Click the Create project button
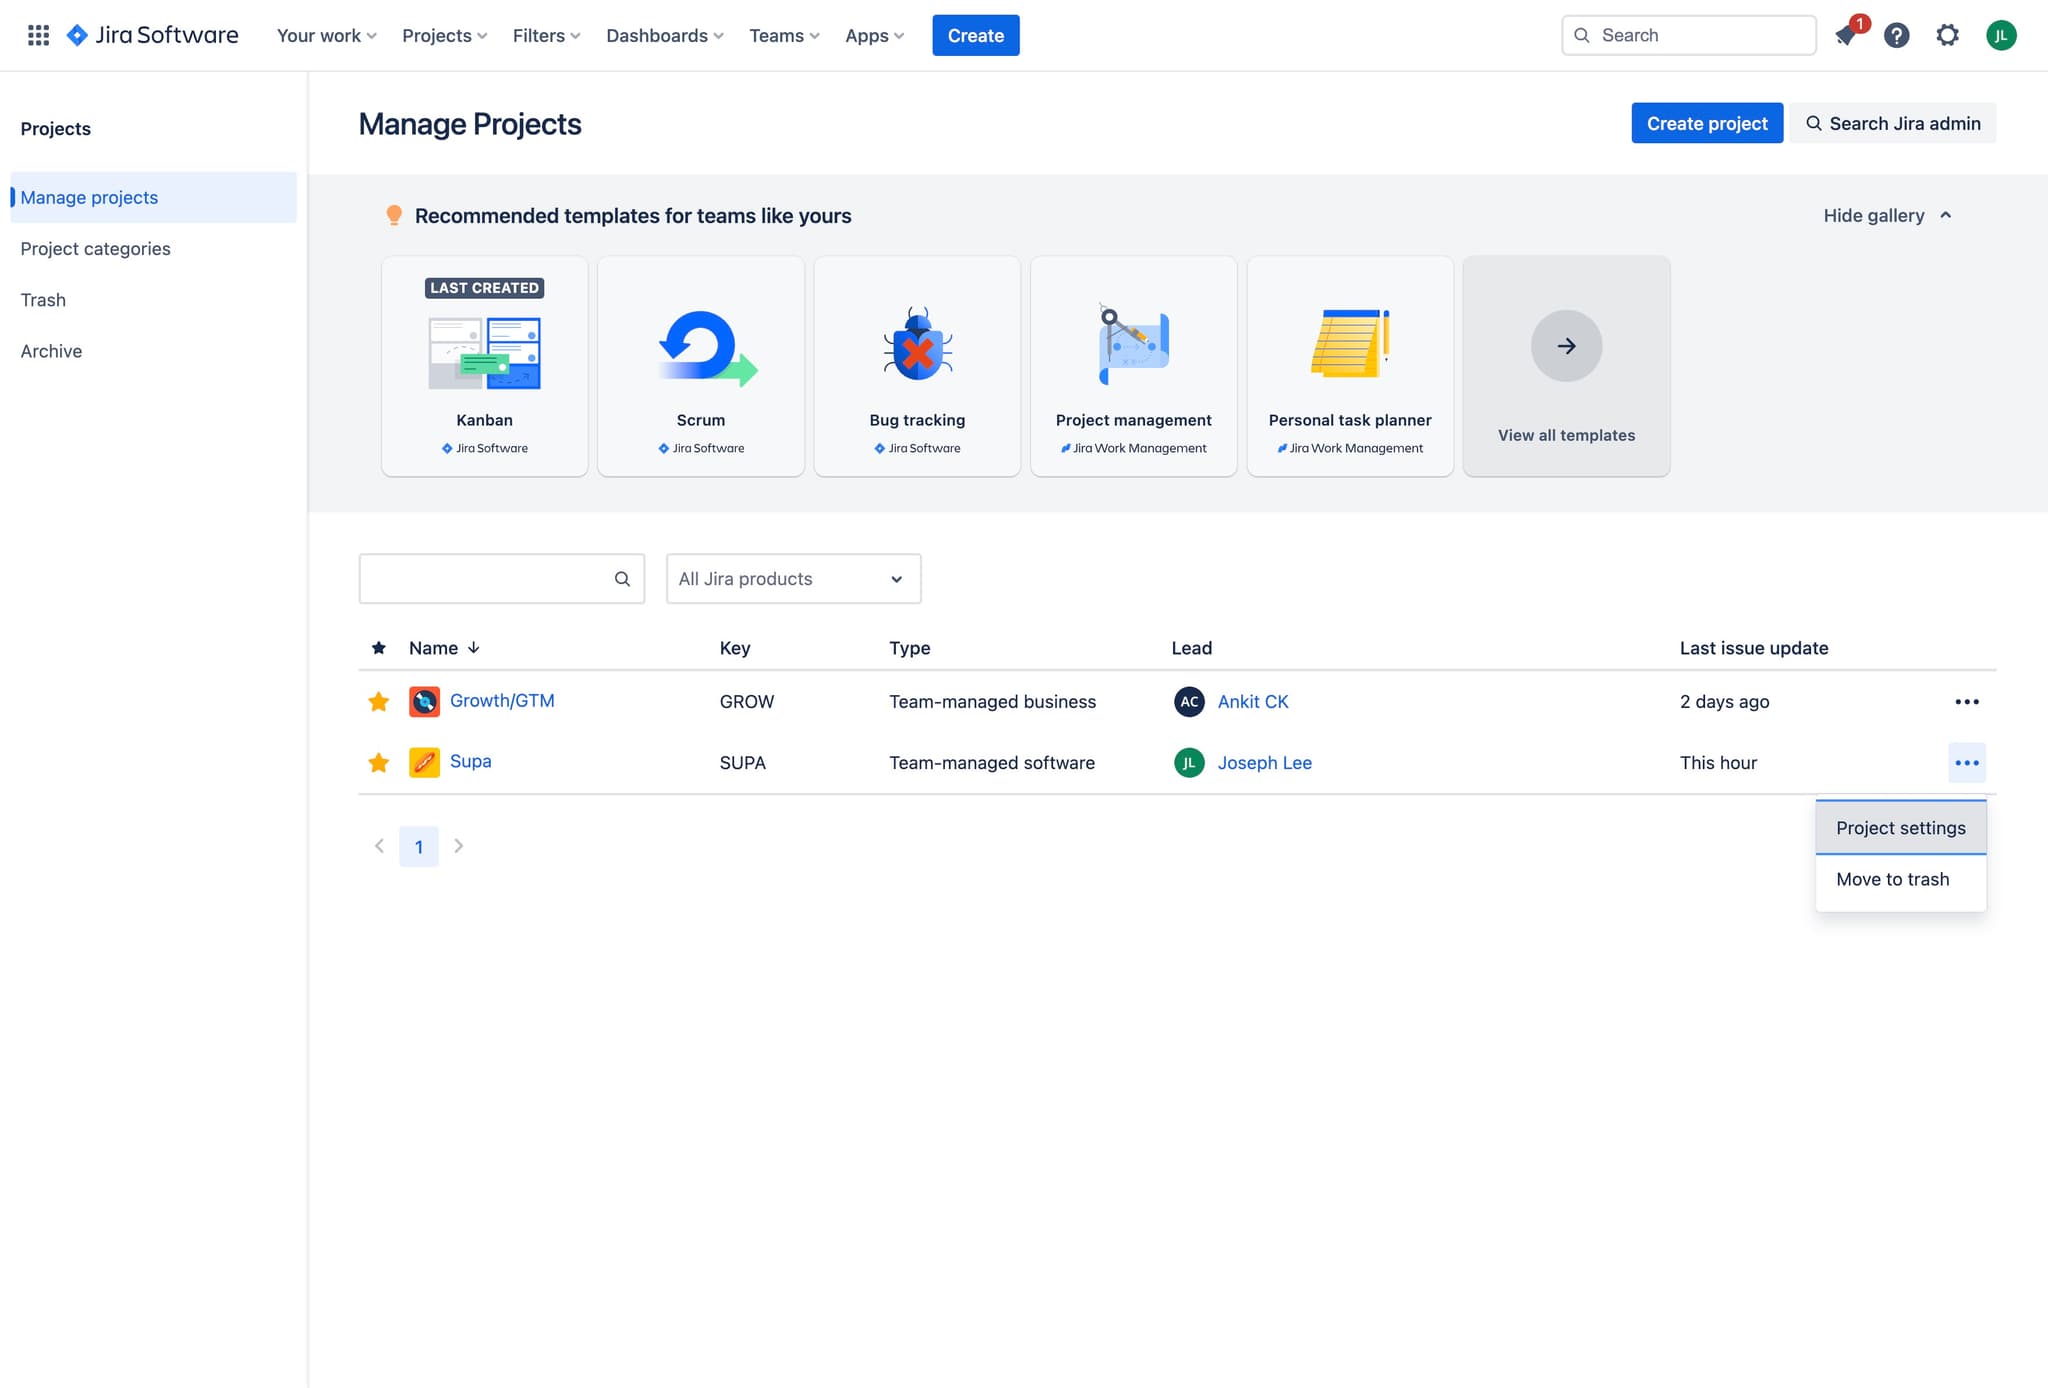Screen dimensions: 2048x1388 click(x=1706, y=123)
